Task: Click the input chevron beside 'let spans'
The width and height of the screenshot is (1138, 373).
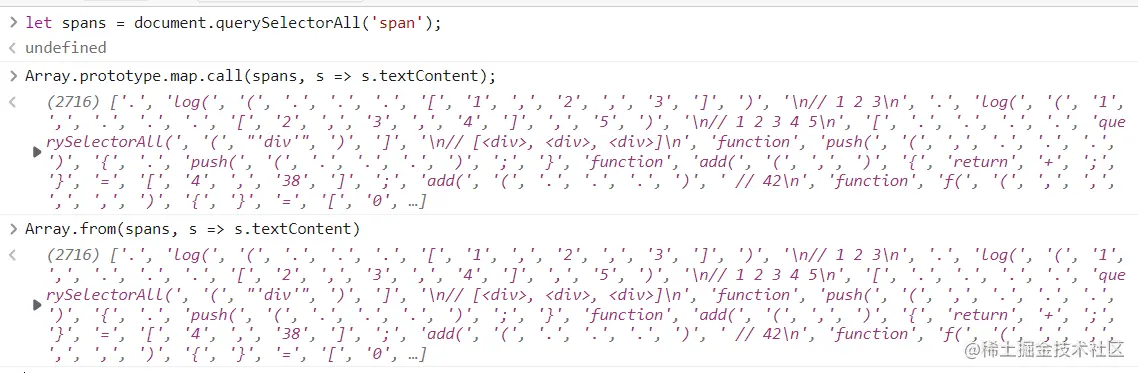Action: (x=13, y=22)
